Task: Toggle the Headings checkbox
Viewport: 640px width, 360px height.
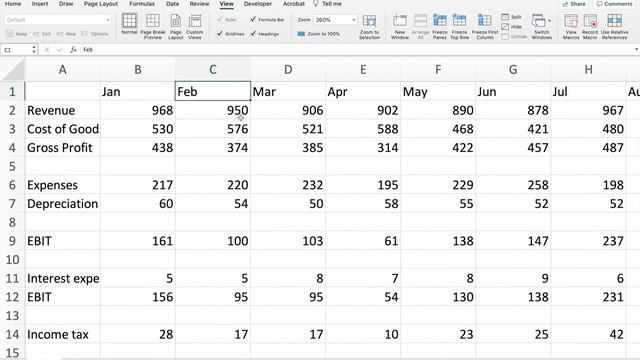Action: pos(253,34)
